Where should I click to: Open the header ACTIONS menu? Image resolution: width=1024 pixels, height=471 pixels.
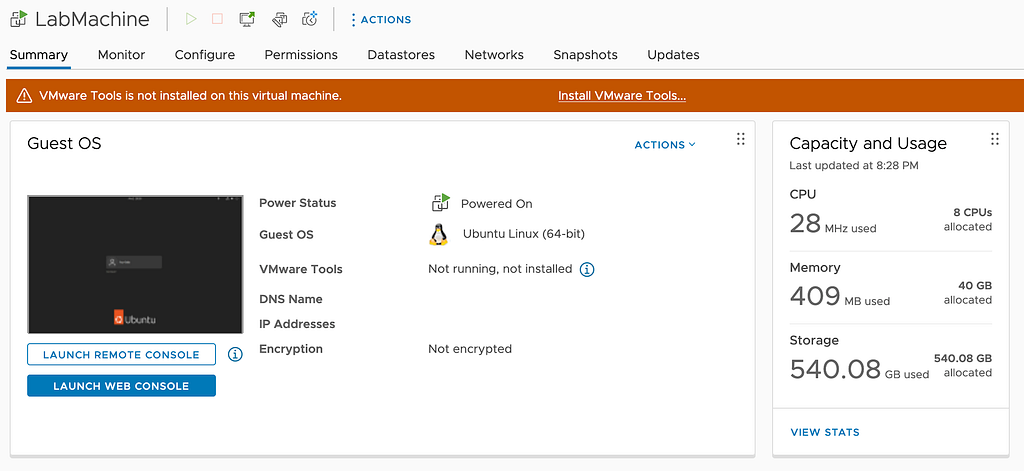(x=381, y=20)
